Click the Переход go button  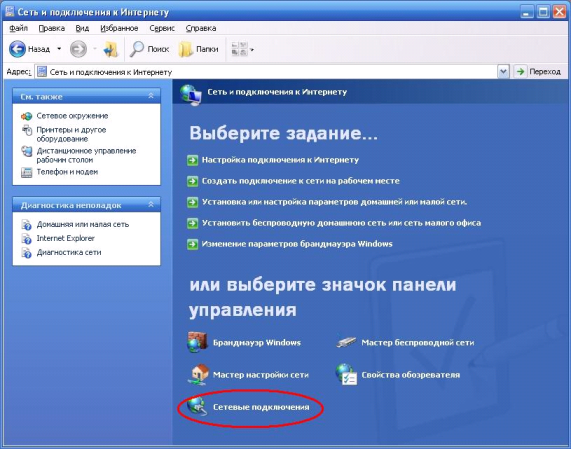538,72
